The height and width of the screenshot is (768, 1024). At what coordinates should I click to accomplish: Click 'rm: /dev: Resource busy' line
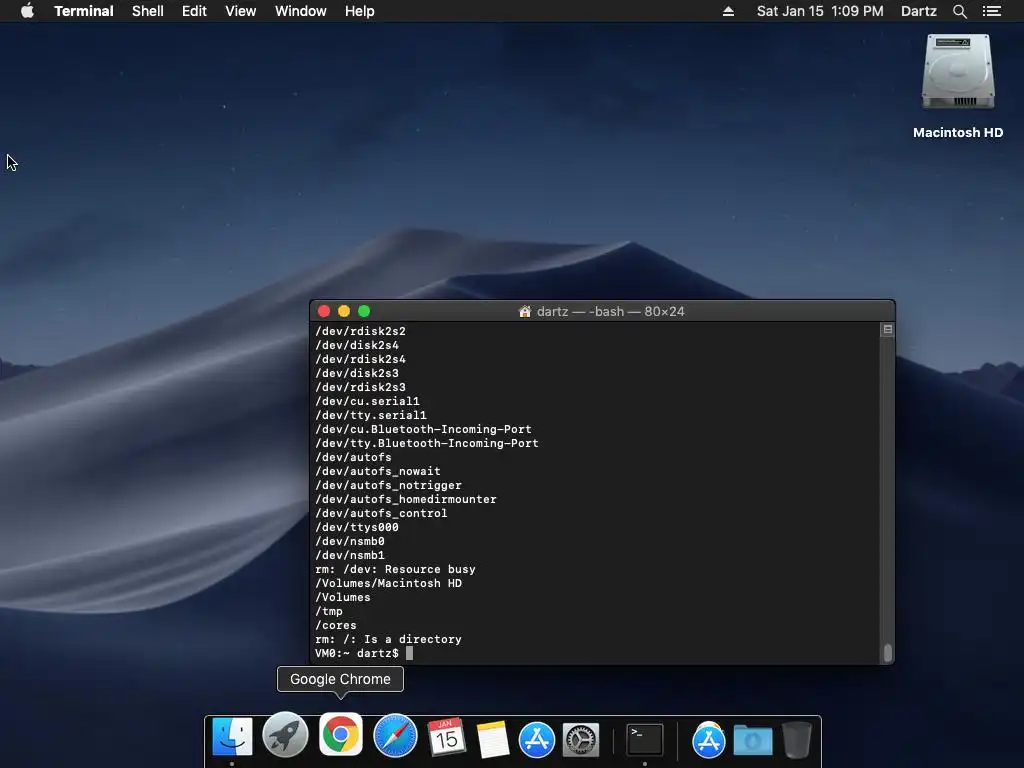pos(395,569)
